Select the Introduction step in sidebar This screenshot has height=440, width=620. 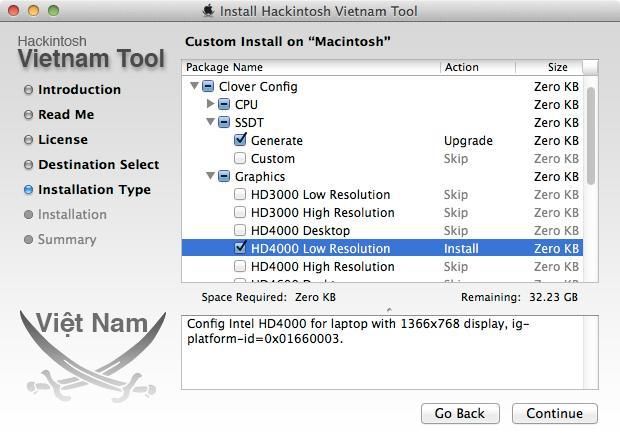point(79,90)
